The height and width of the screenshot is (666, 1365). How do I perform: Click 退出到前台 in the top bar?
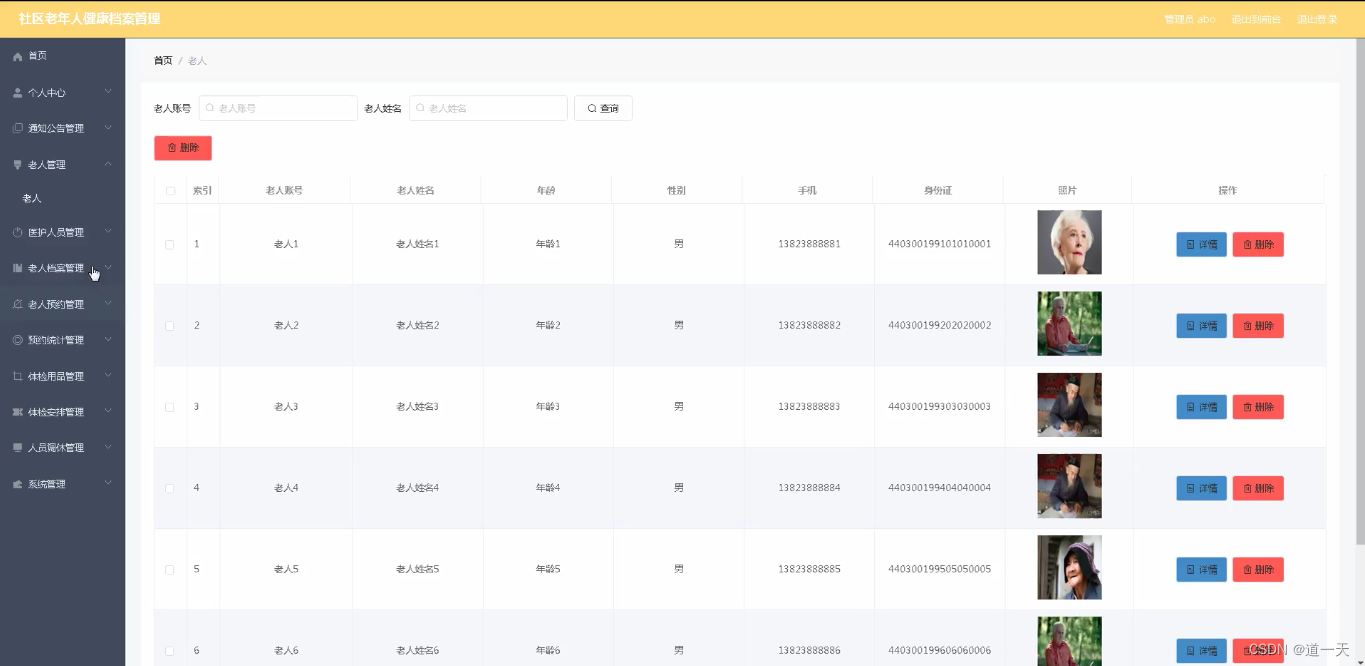pos(1256,19)
